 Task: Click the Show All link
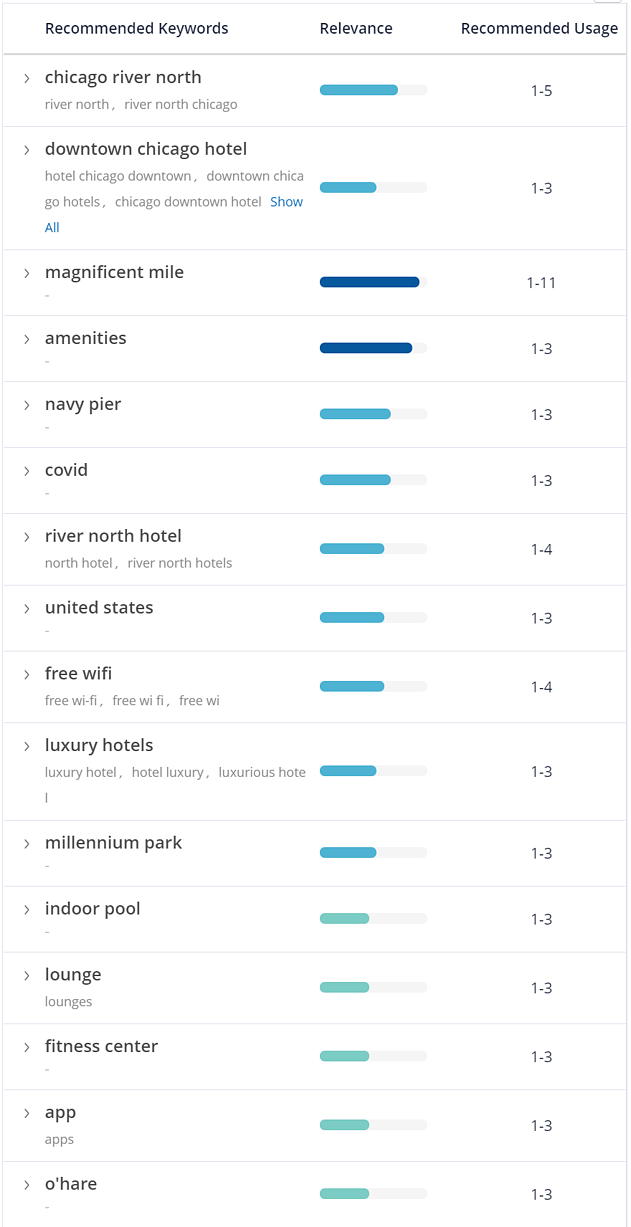tap(286, 202)
